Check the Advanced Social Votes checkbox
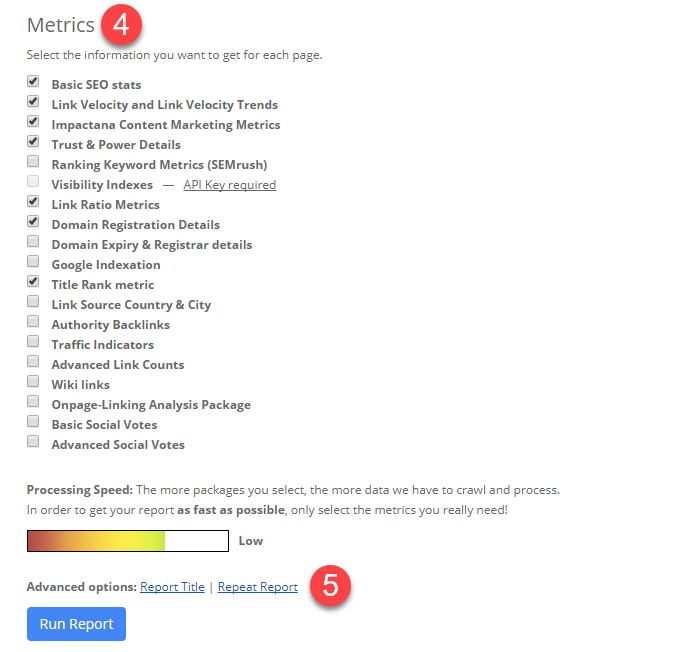The width and height of the screenshot is (698, 652). 33,441
